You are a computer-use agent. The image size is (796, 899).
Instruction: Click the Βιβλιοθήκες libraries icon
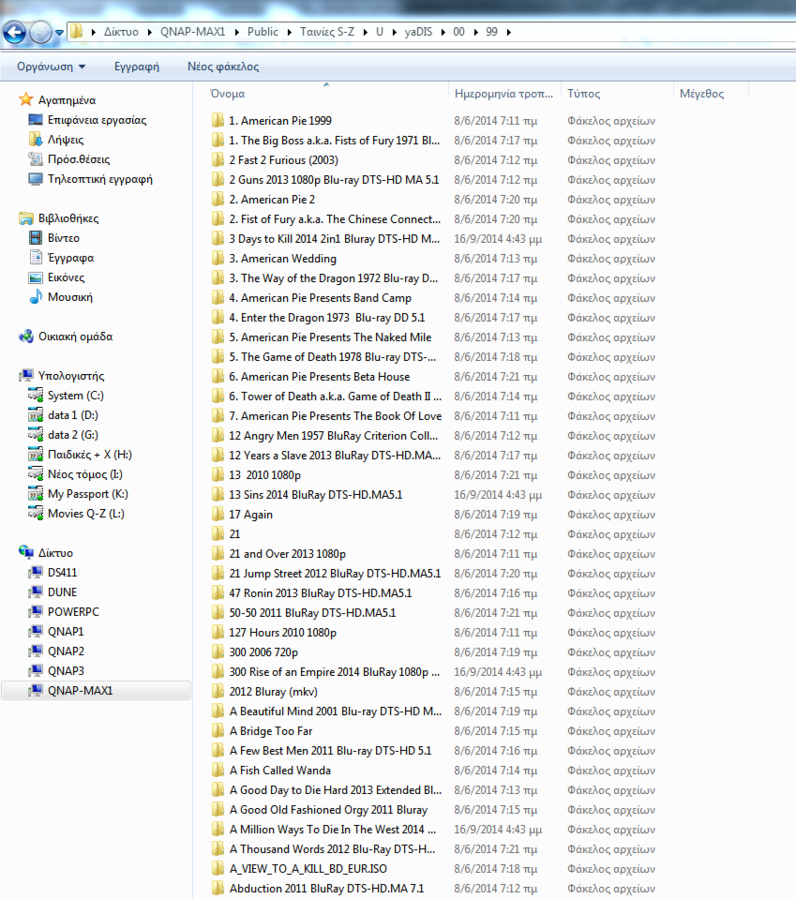(x=26, y=218)
